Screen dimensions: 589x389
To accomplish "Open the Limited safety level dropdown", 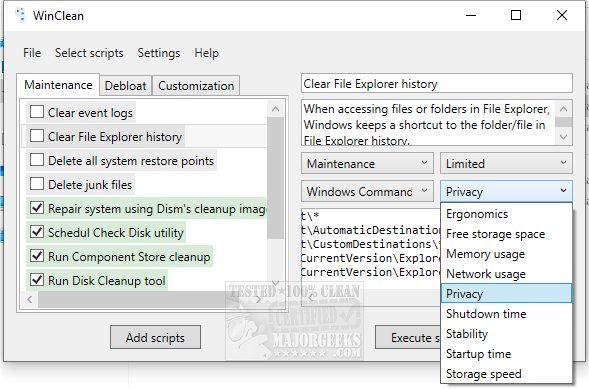I will pyautogui.click(x=506, y=163).
